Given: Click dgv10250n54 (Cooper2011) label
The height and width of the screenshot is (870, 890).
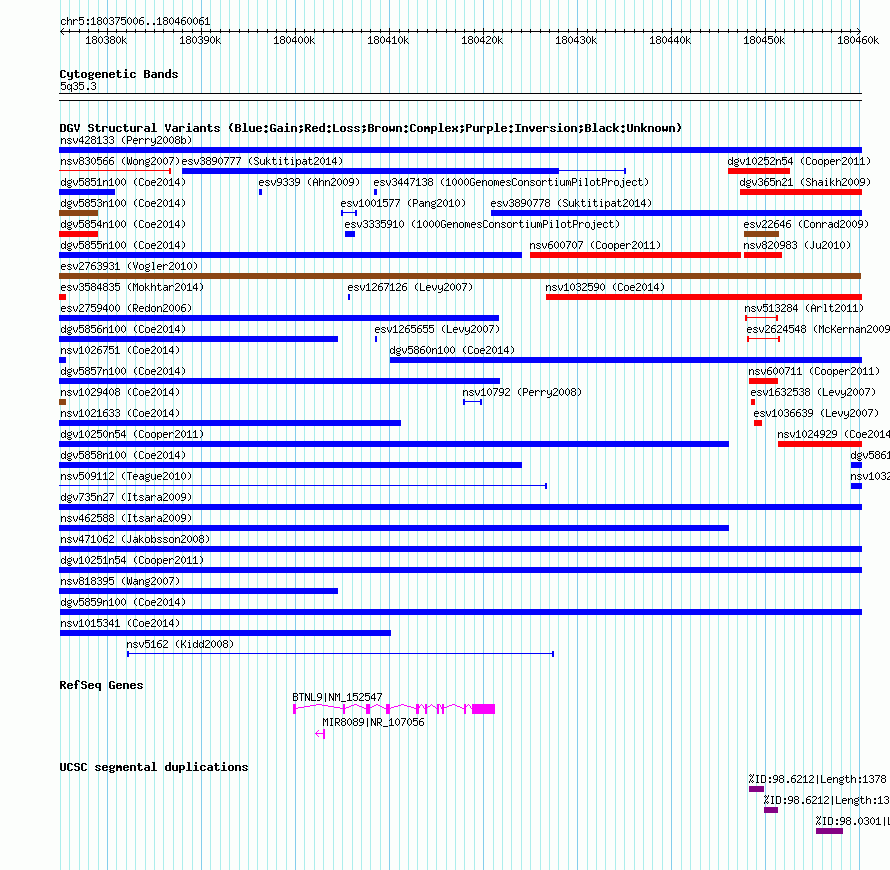Looking at the screenshot, I should pyautogui.click(x=132, y=434).
